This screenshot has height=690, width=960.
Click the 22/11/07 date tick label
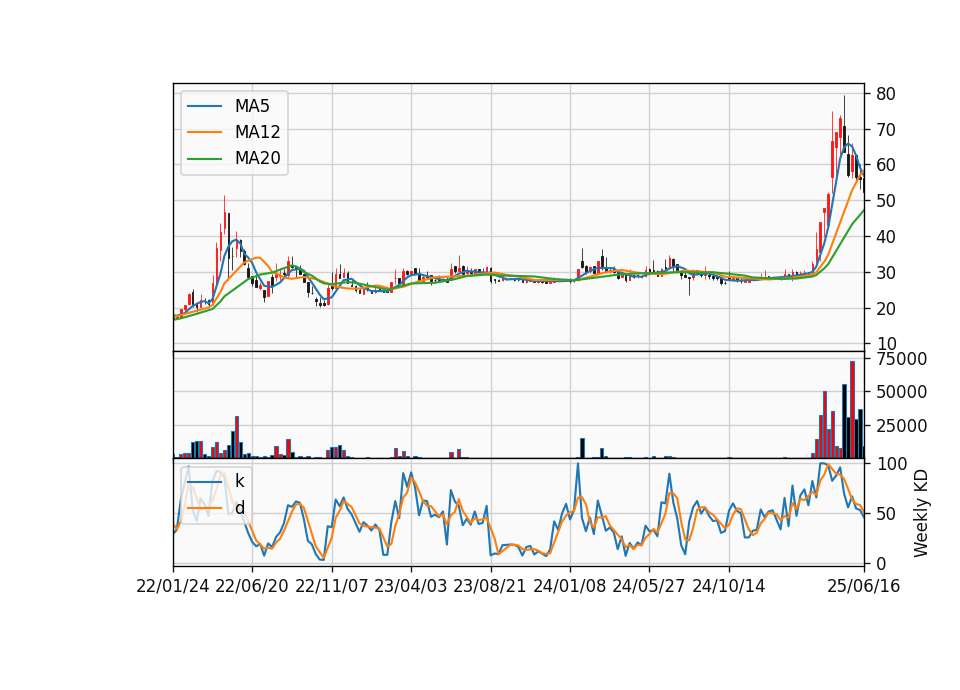click(x=332, y=586)
